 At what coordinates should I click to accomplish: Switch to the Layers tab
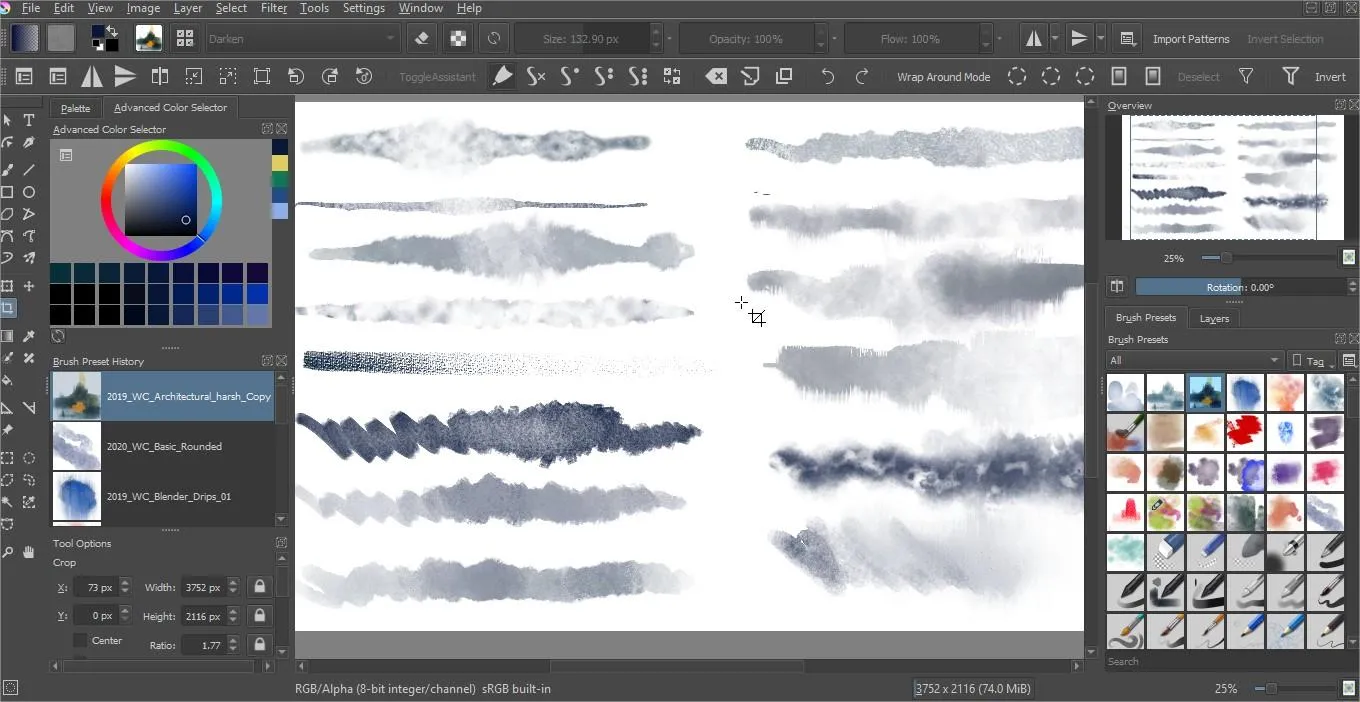[x=1214, y=318]
